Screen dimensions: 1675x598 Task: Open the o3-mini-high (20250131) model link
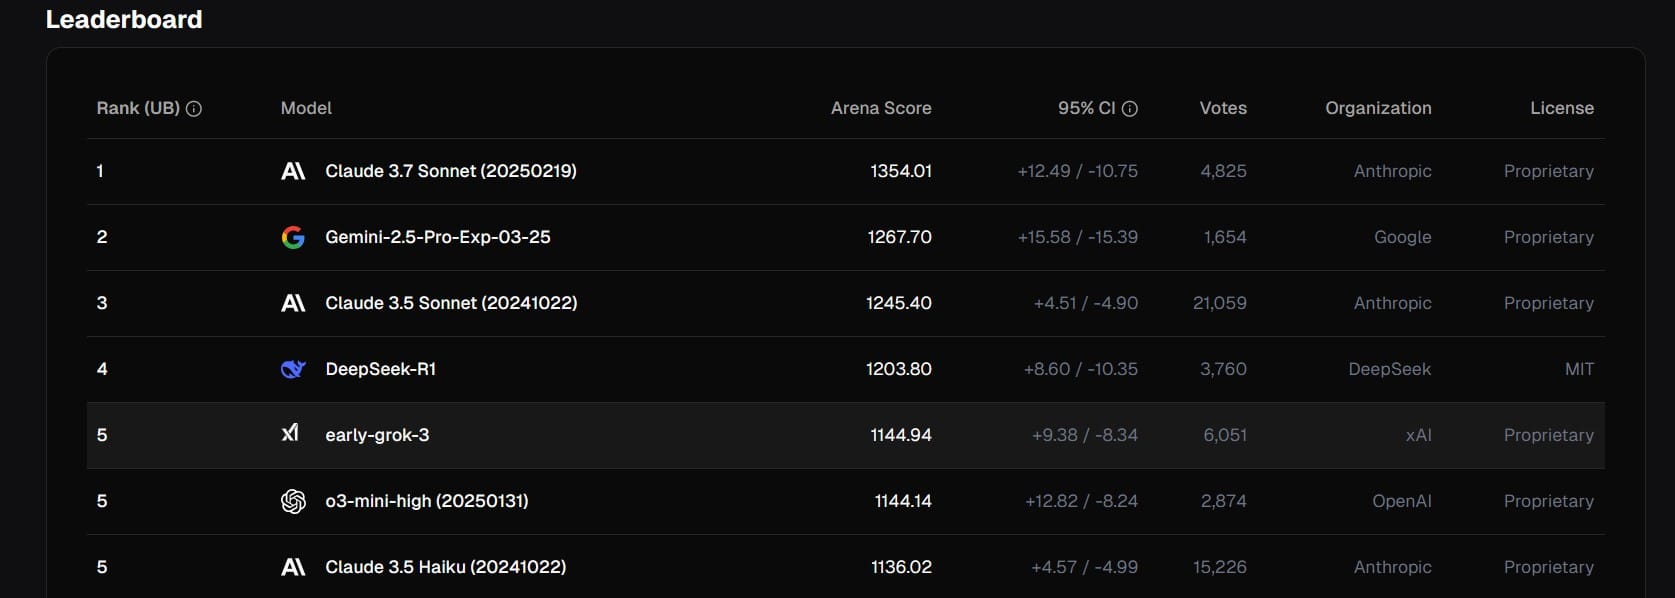coord(427,501)
